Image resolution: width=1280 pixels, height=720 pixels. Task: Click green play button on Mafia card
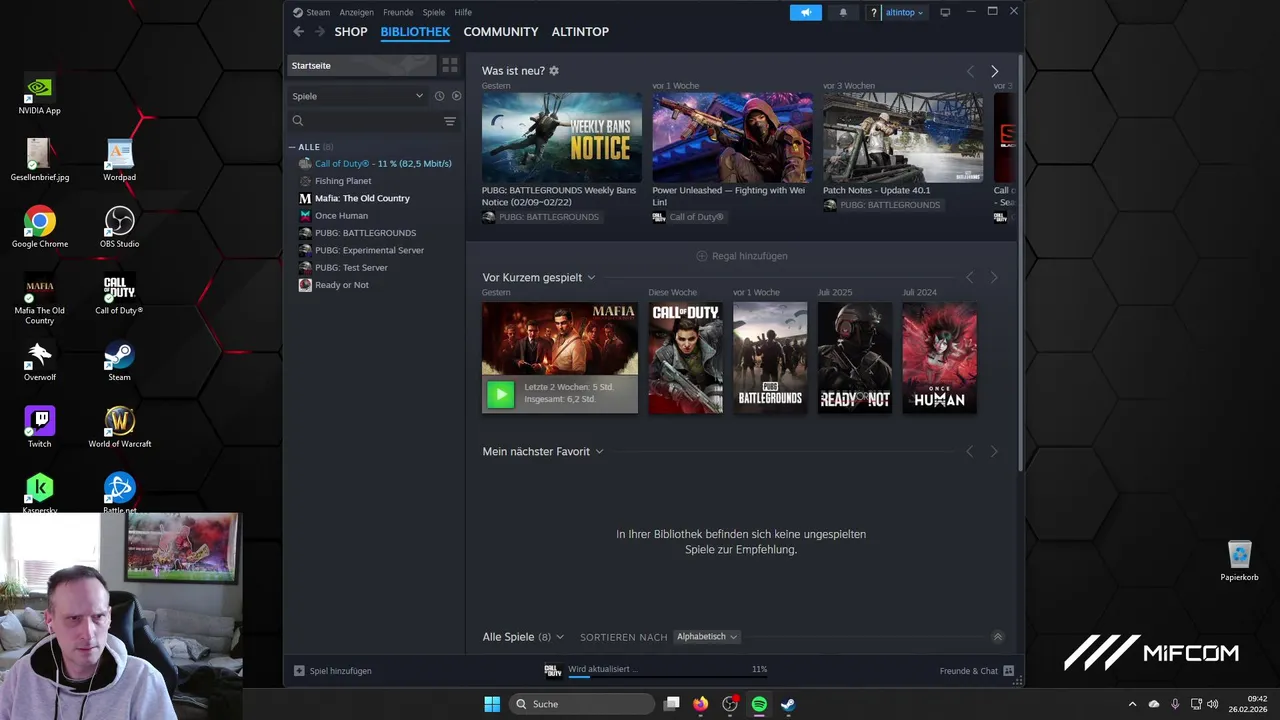pos(500,394)
